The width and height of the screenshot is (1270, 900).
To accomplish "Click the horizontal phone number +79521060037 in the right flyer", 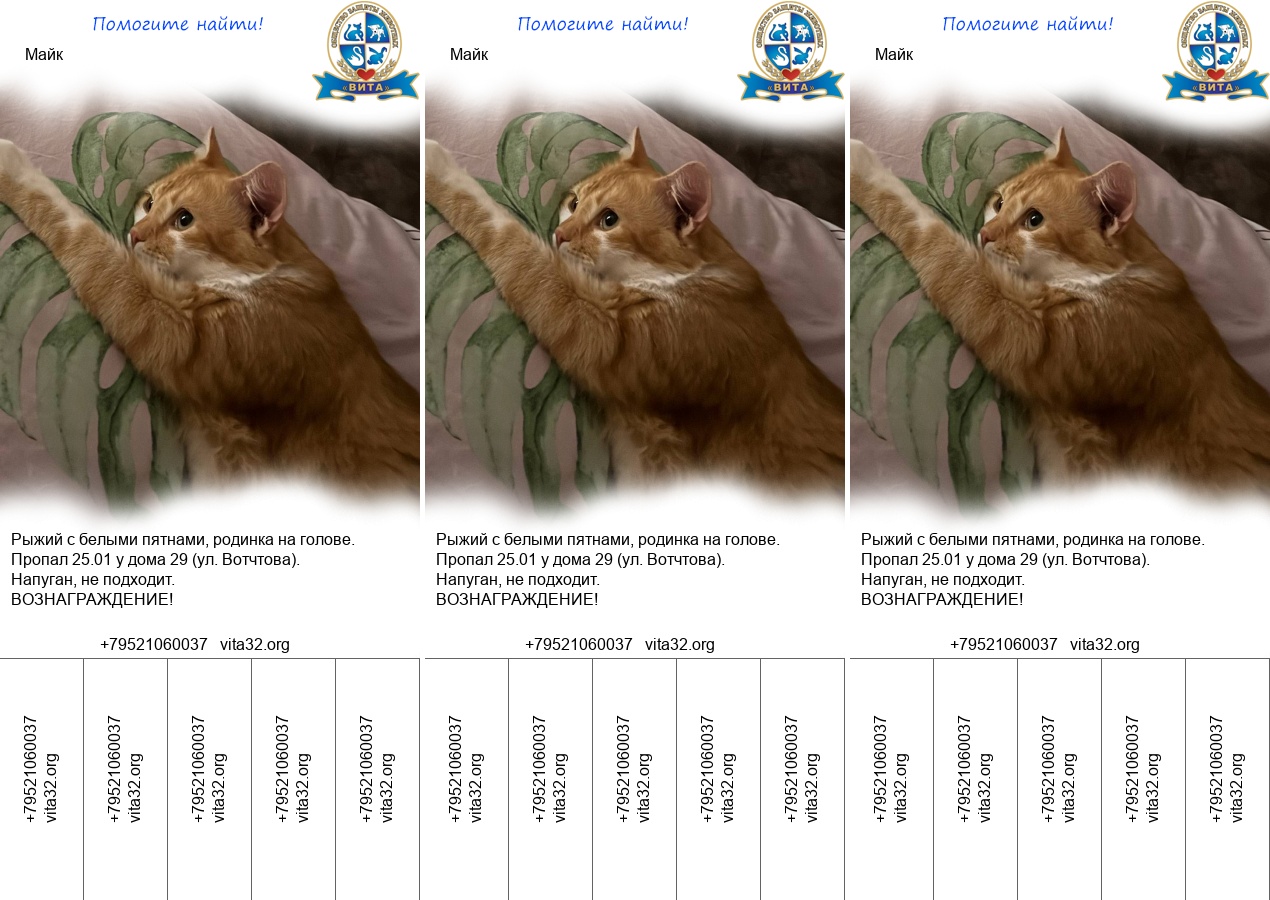I will (x=1003, y=645).
